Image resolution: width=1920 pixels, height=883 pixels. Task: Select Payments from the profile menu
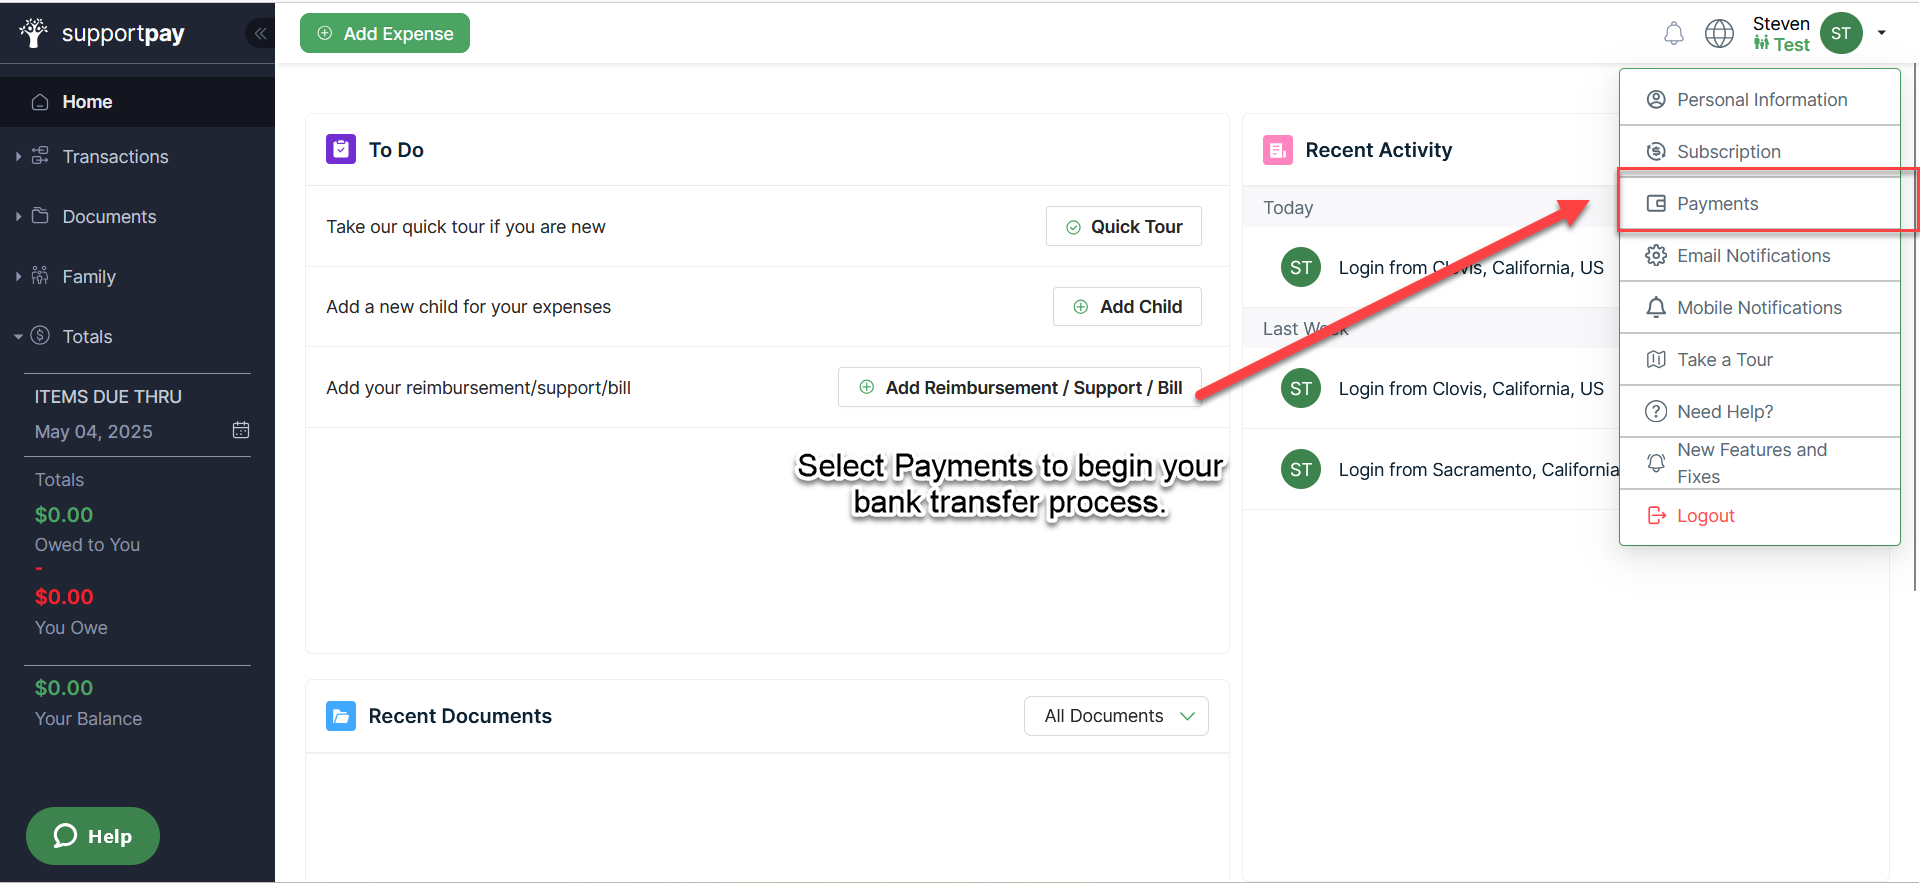click(x=1717, y=204)
